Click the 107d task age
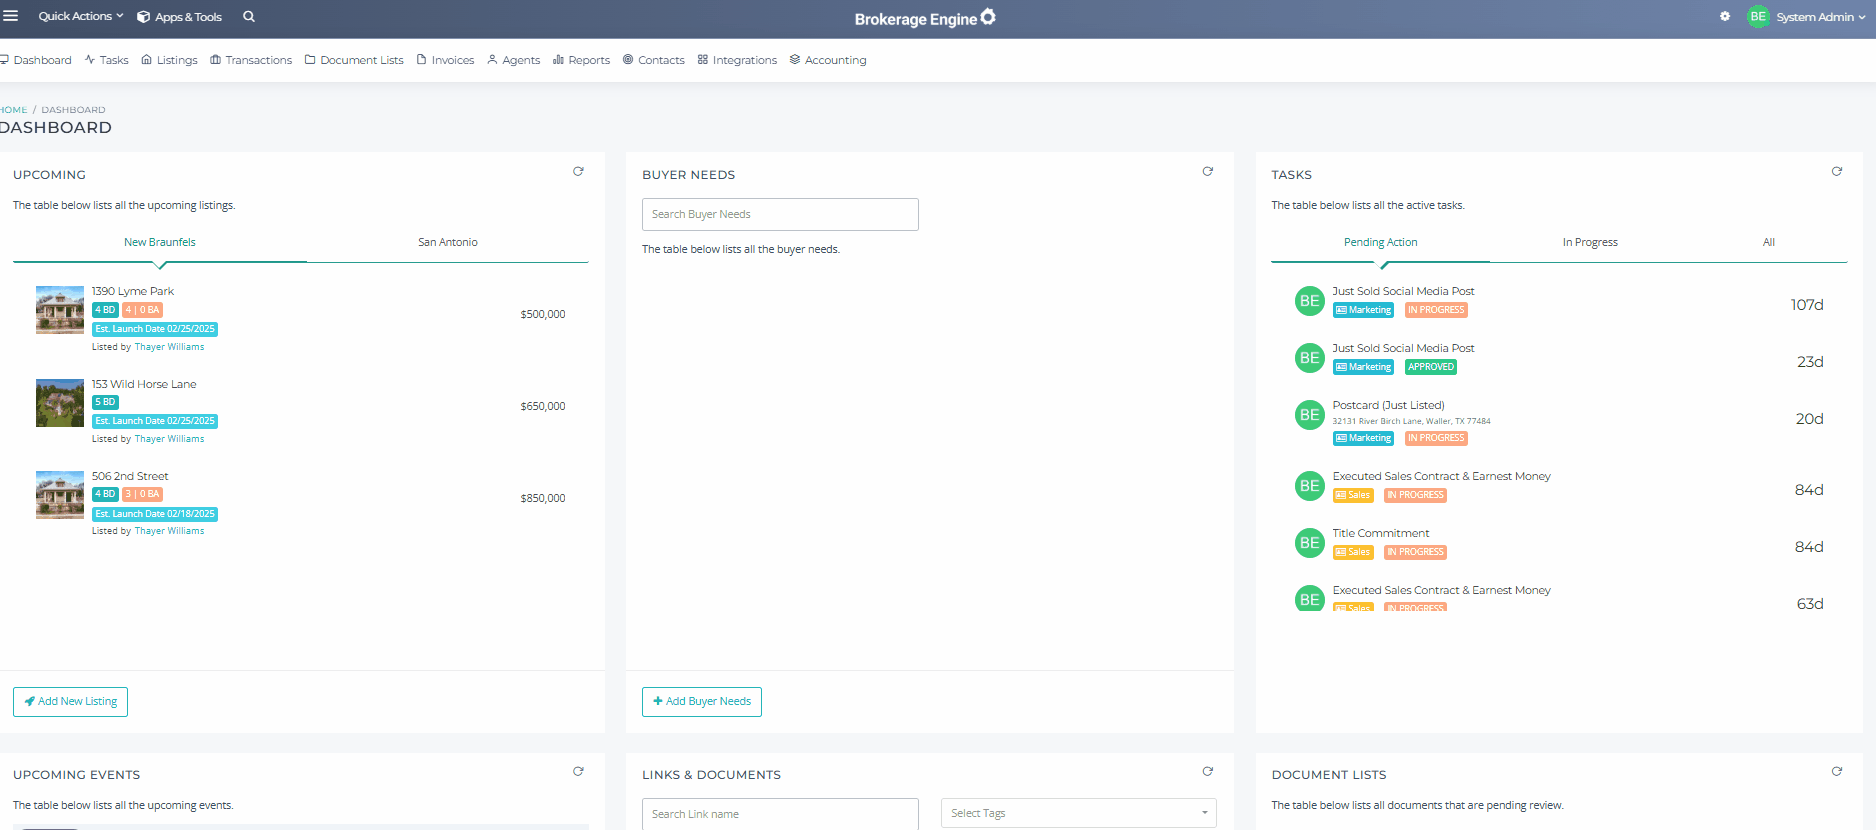 point(1807,305)
